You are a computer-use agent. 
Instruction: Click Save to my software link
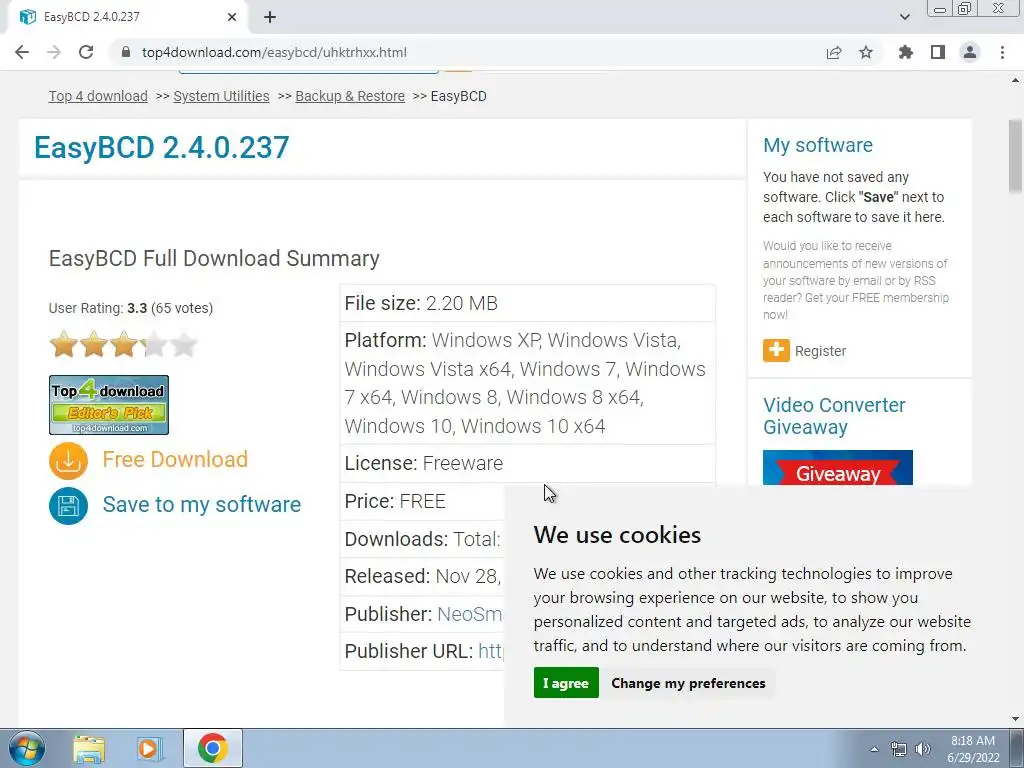202,504
